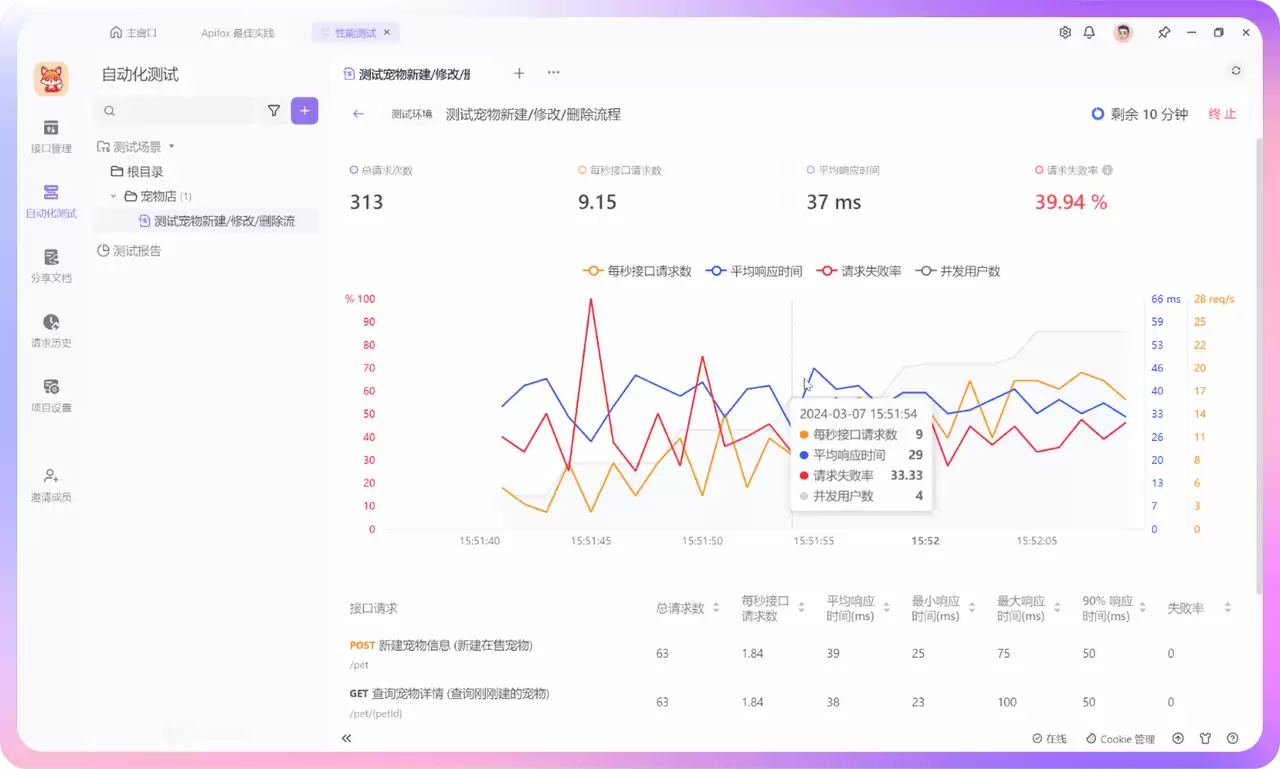This screenshot has height=769, width=1280.
Task: Click the GET 查询宠物详情 row
Action: [x=790, y=702]
